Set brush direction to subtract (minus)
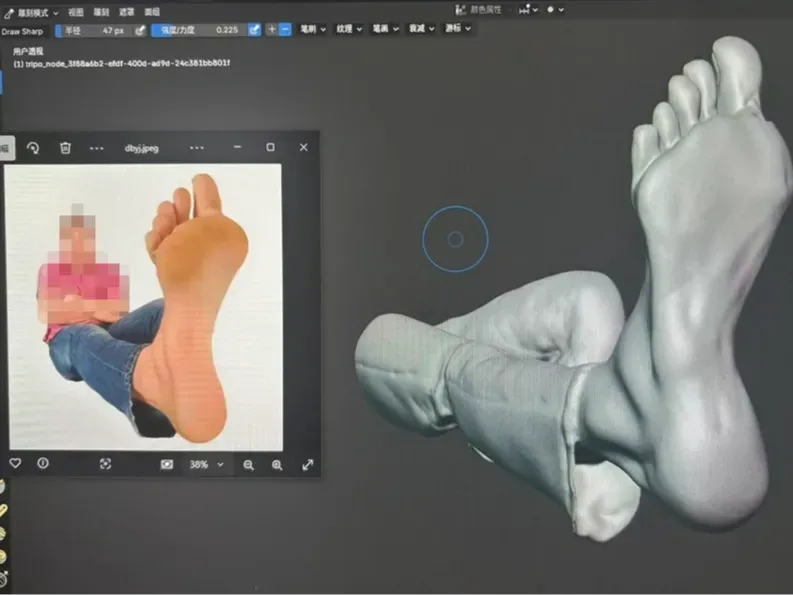The width and height of the screenshot is (793, 595). click(x=285, y=29)
